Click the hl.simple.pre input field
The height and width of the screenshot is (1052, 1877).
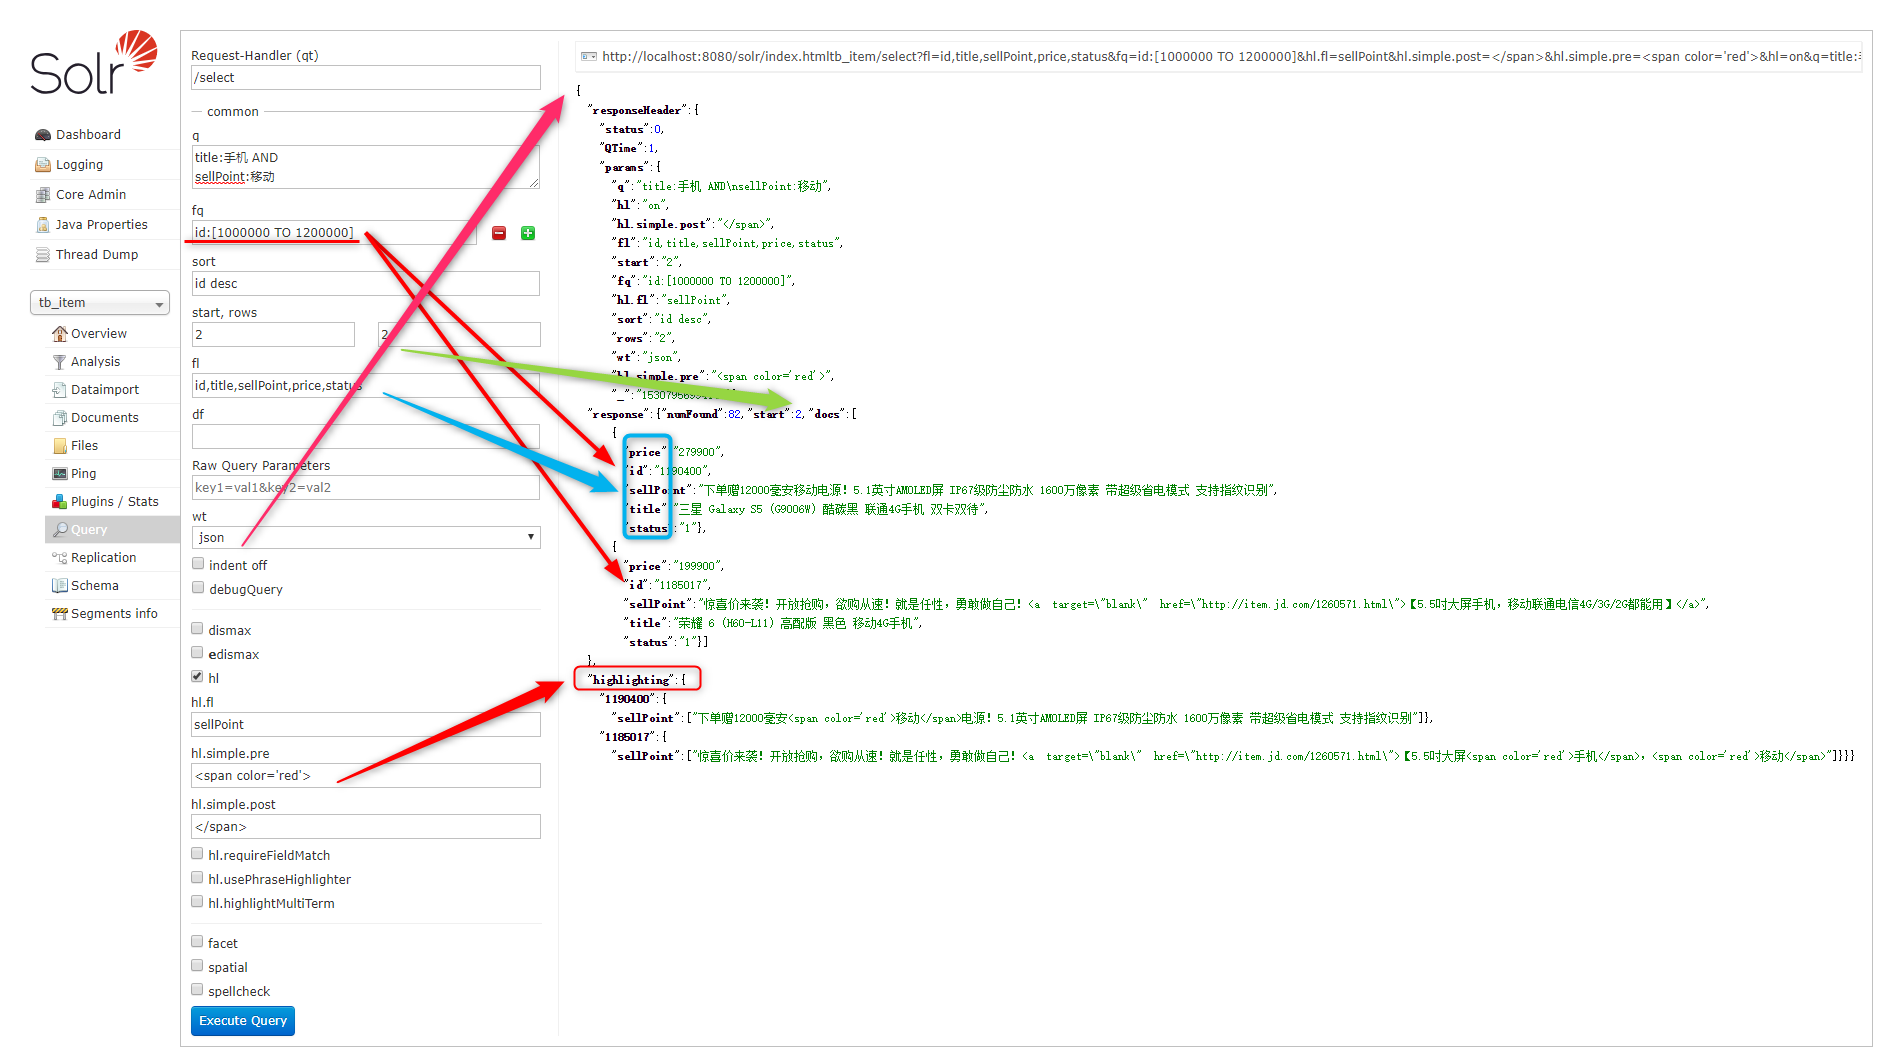click(366, 776)
